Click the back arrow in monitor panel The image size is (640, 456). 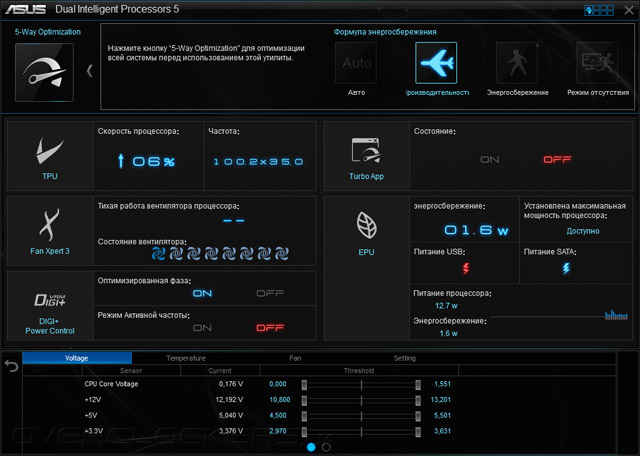point(11,365)
